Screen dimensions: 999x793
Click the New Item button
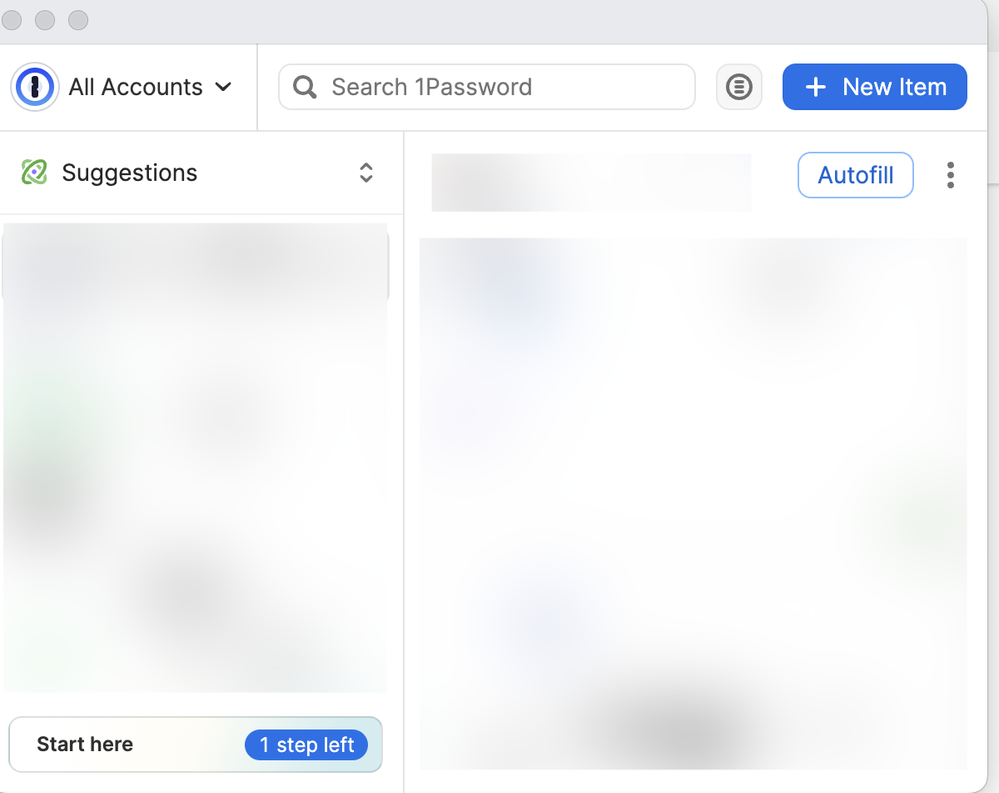tap(875, 87)
